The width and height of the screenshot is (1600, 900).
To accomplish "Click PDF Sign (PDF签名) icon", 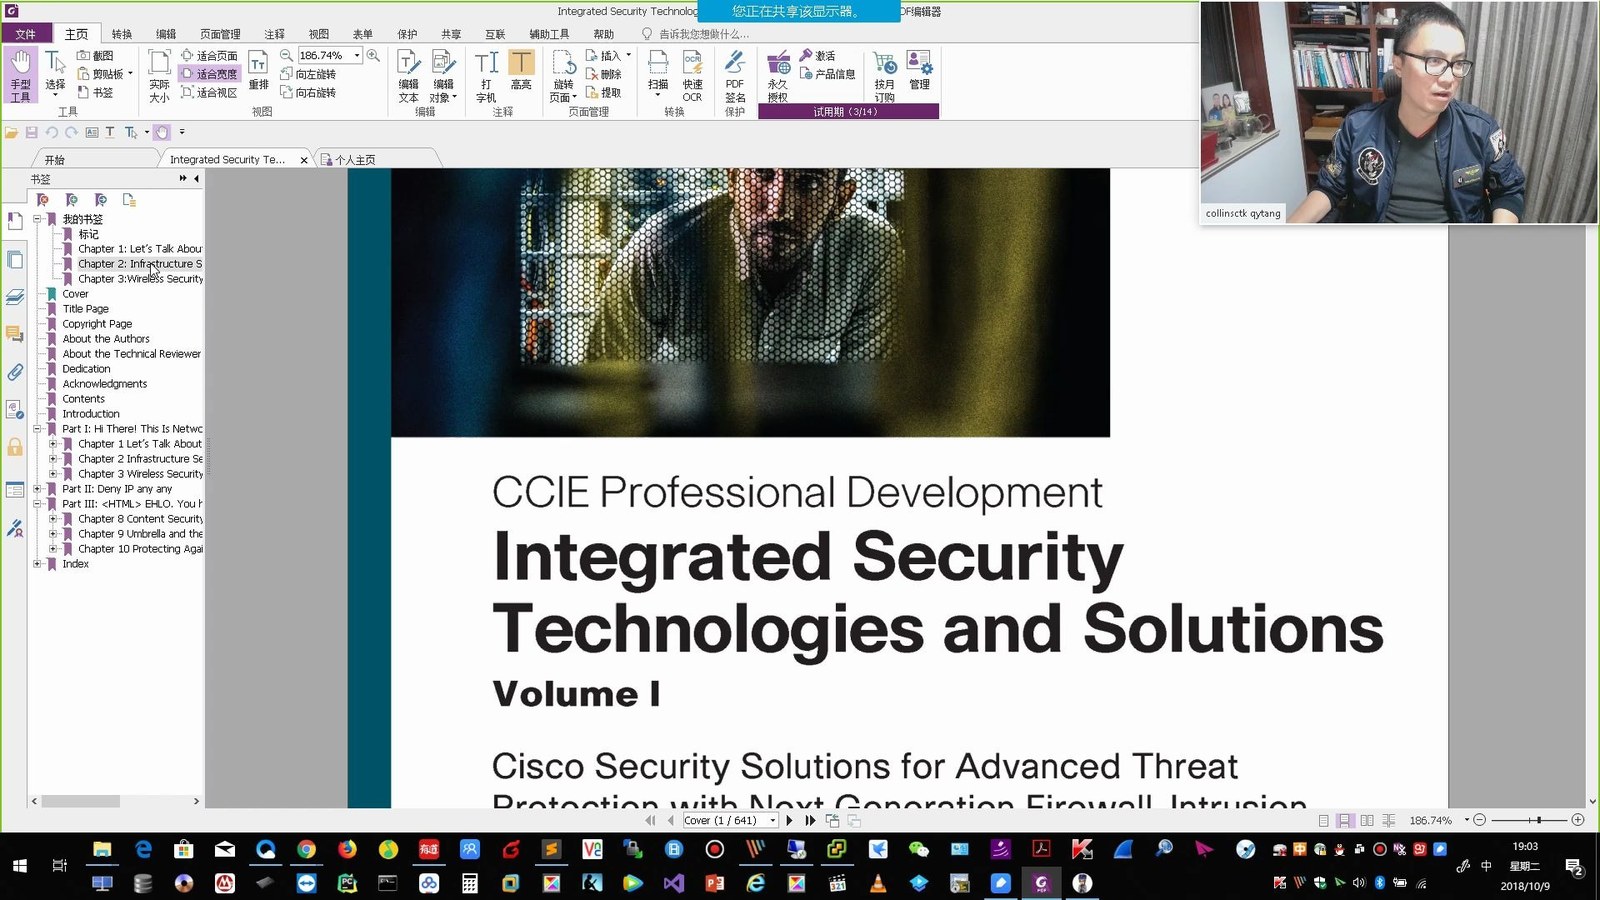I will (735, 76).
